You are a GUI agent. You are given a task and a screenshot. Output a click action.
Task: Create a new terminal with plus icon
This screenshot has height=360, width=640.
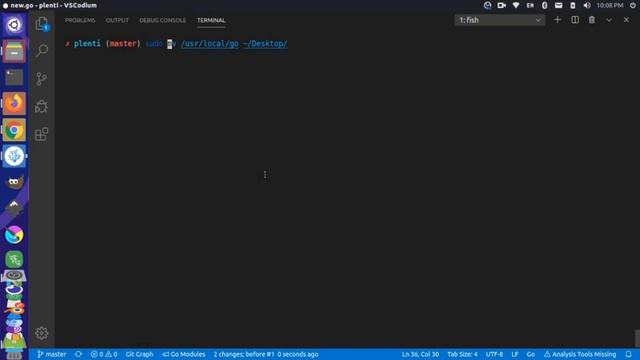(x=557, y=20)
